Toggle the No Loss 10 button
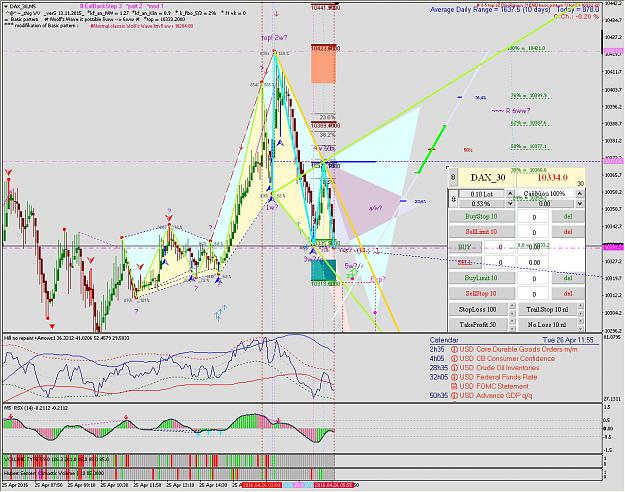The image size is (625, 492). point(546,325)
